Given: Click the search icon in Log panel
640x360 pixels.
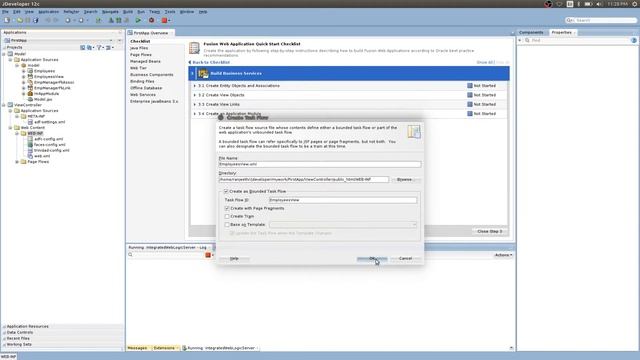Looking at the screenshot, I should coord(131,255).
